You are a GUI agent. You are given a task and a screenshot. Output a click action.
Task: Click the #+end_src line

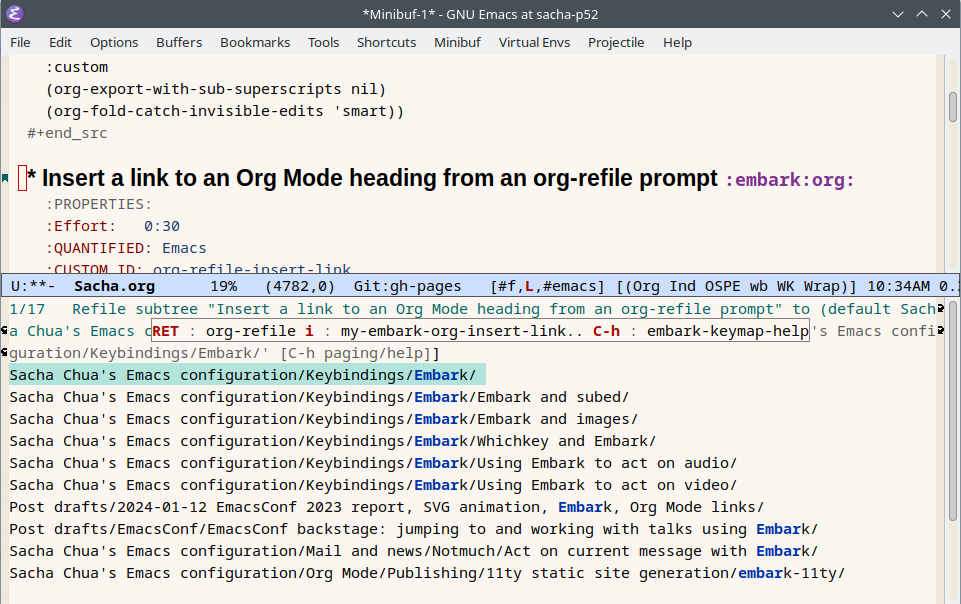(x=67, y=133)
